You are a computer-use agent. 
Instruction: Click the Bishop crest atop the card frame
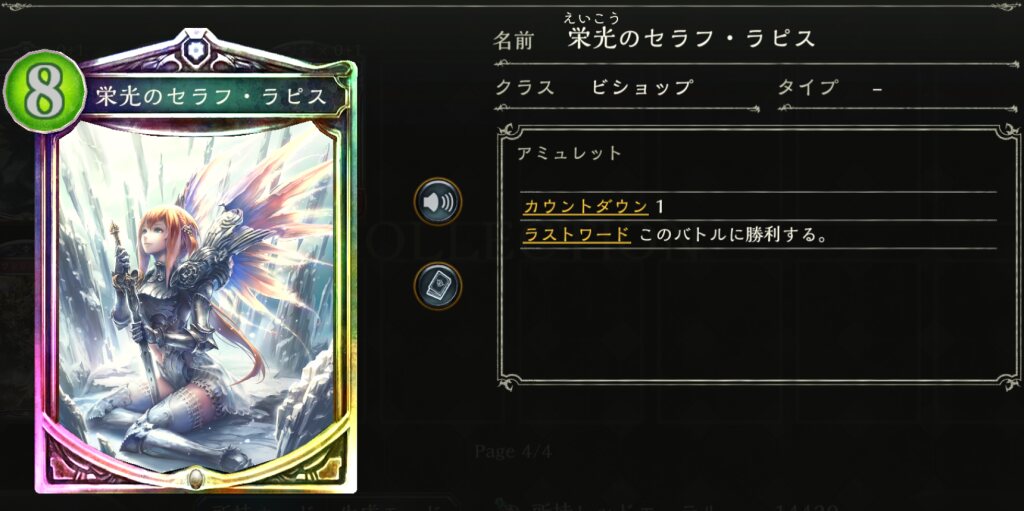pos(193,48)
